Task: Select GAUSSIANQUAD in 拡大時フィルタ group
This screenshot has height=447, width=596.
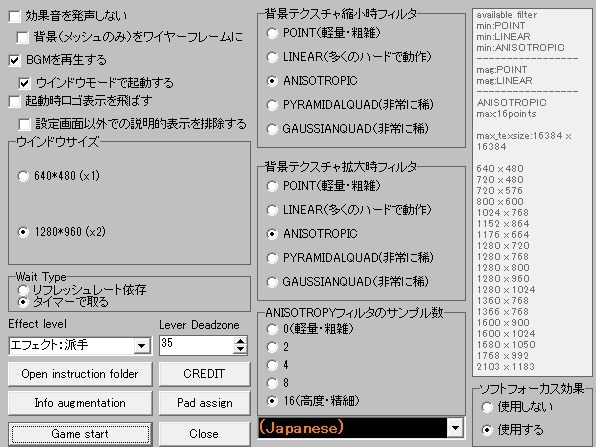Action: 272,282
